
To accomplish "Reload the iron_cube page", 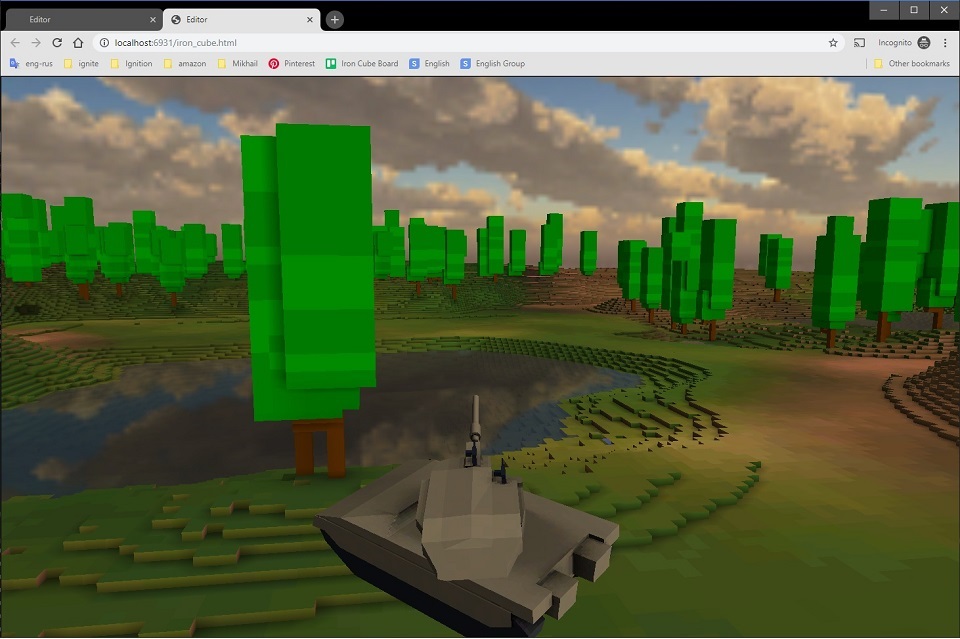I will pyautogui.click(x=57, y=43).
